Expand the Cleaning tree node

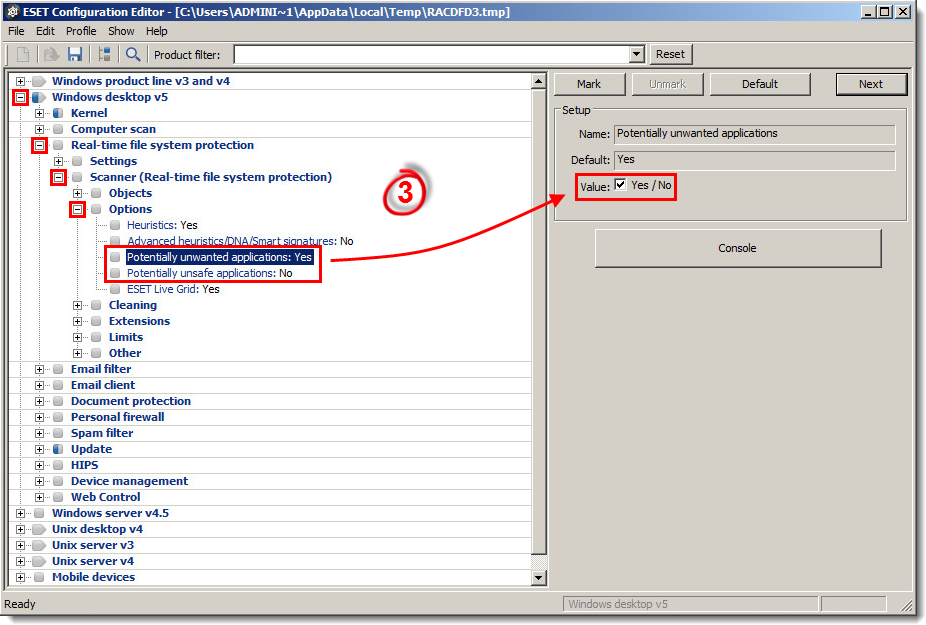tap(78, 305)
